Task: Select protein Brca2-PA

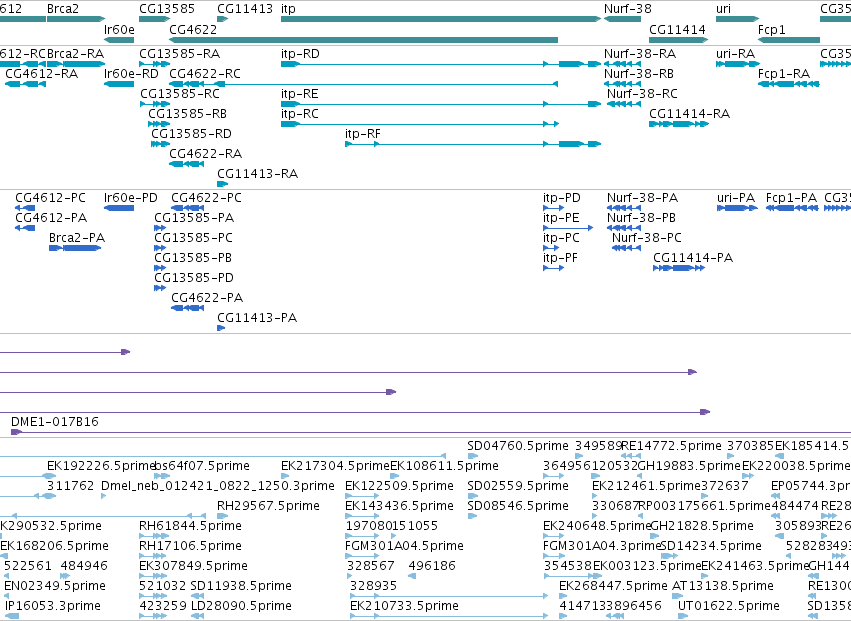Action: 75,248
